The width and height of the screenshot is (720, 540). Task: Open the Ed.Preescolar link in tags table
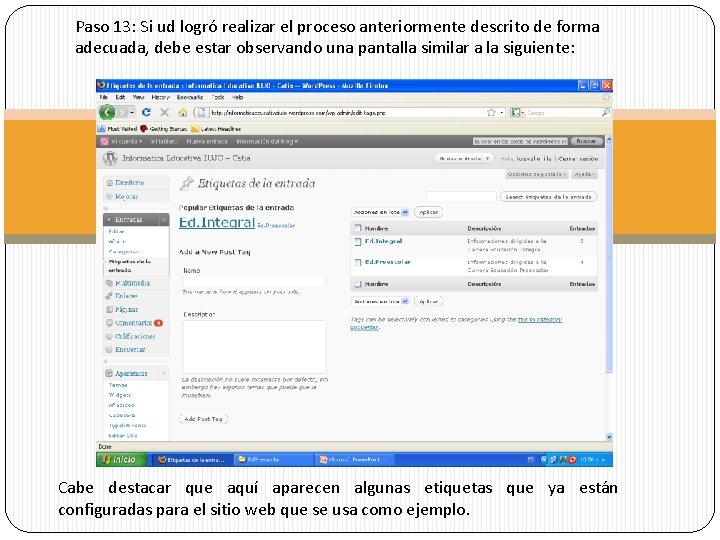click(388, 262)
